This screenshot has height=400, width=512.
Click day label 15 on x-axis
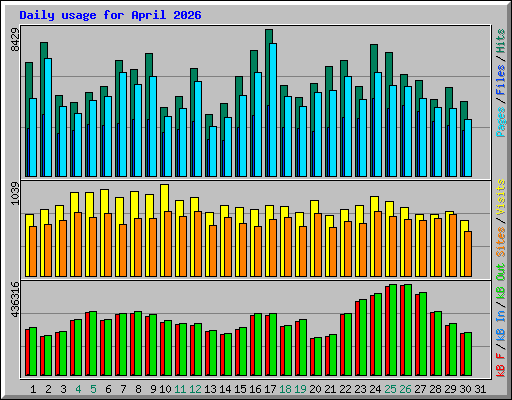coord(240,389)
